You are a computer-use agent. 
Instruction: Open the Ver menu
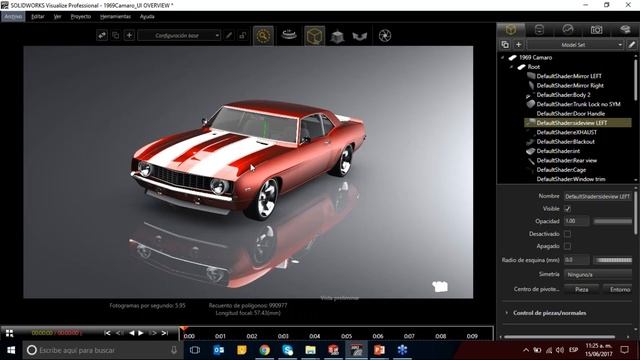[x=58, y=16]
